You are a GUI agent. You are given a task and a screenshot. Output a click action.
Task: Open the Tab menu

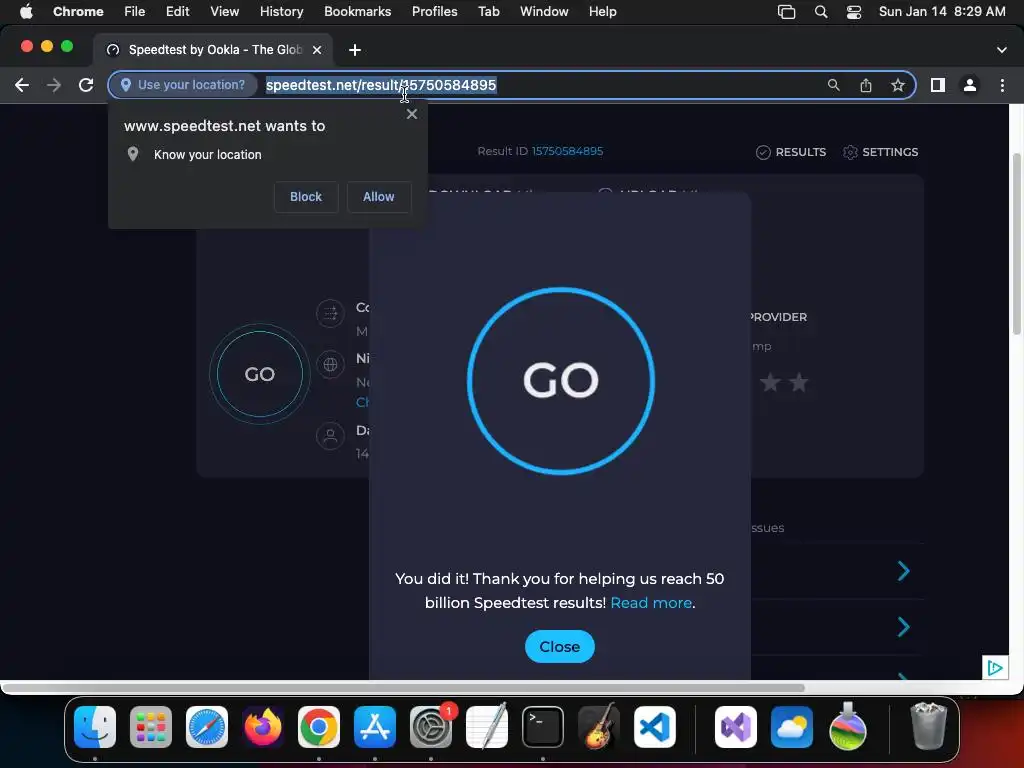(488, 12)
